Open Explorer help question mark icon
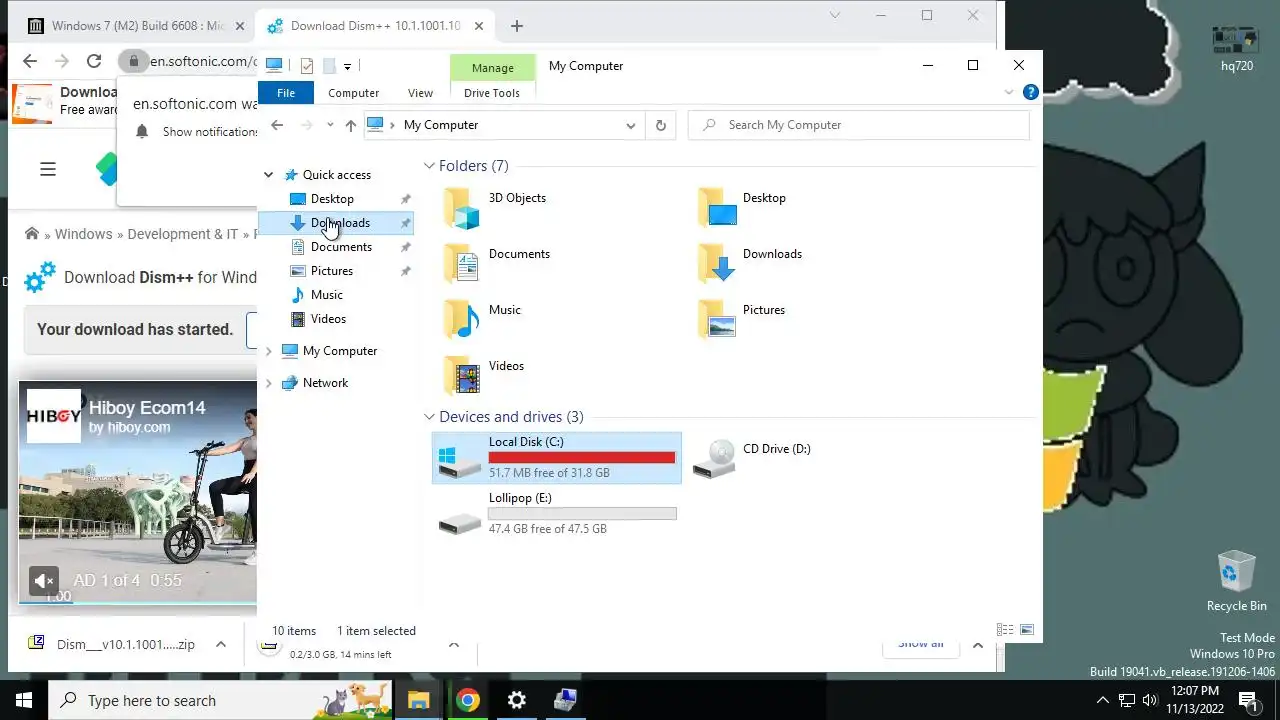Screen dimensions: 1280x720 [x=1031, y=92]
